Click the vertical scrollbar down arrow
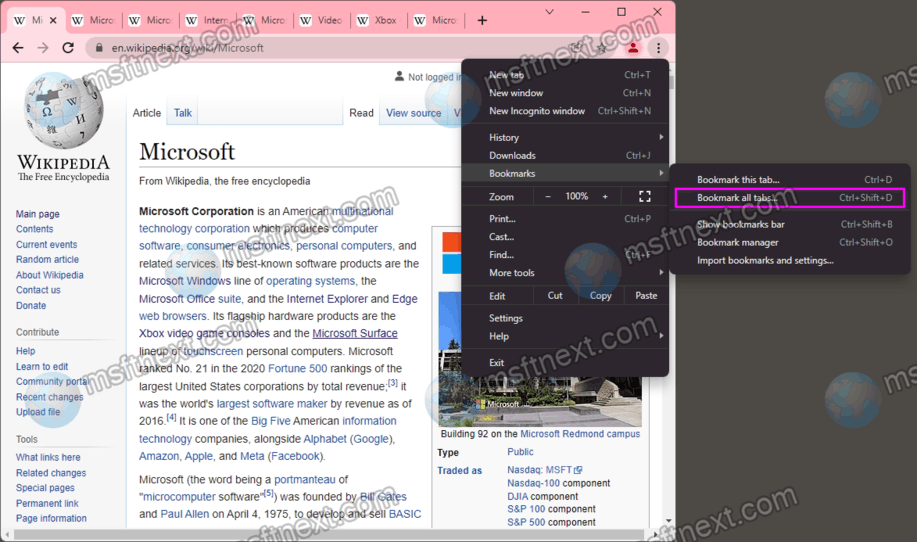917x542 pixels. click(x=669, y=520)
